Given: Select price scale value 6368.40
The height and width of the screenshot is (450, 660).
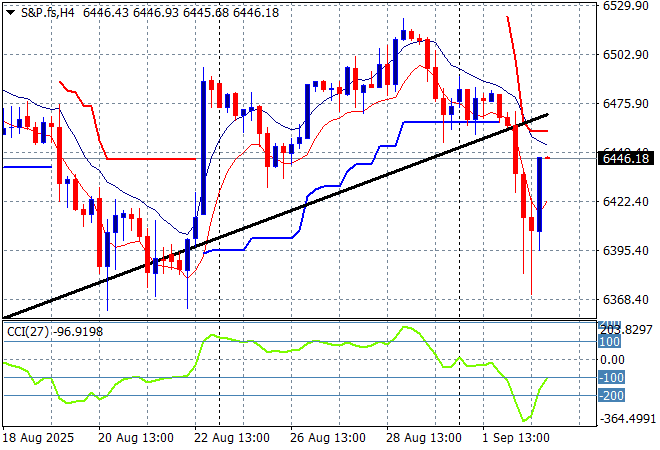Looking at the screenshot, I should click(x=626, y=300).
